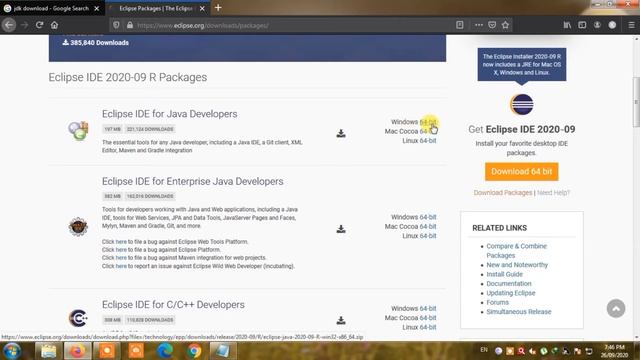This screenshot has height=360, width=640.
Task: Click the C/C++ Developers package icon
Action: pyautogui.click(x=78, y=318)
